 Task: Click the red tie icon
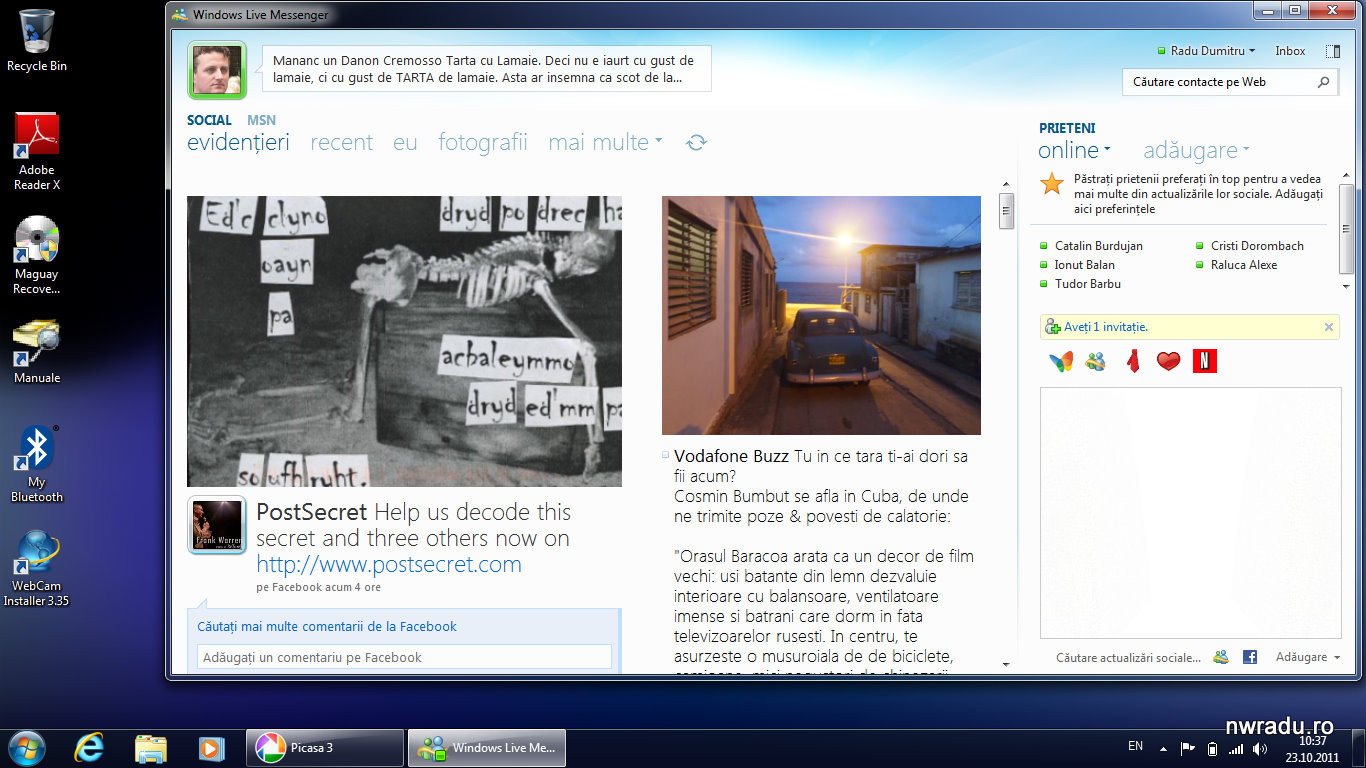[x=1133, y=361]
